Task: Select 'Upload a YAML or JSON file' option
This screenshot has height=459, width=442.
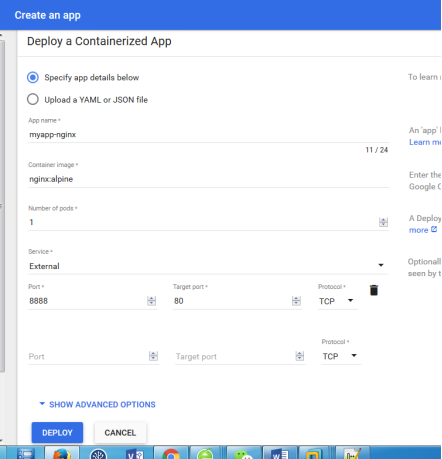Action: point(33,99)
